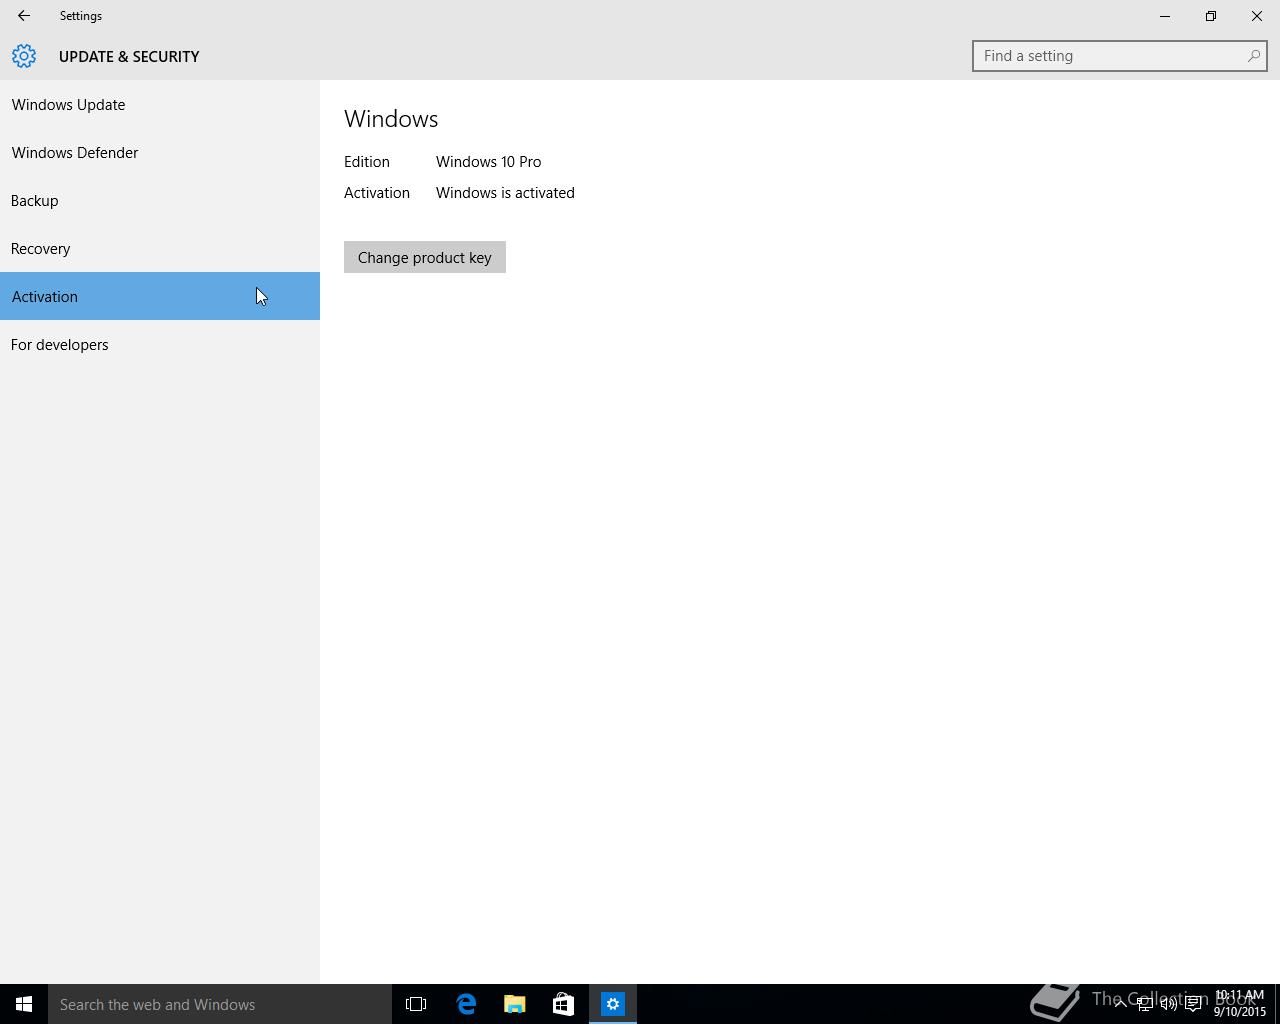This screenshot has width=1280, height=1024.
Task: Select the Activation sidebar item
Action: click(160, 296)
